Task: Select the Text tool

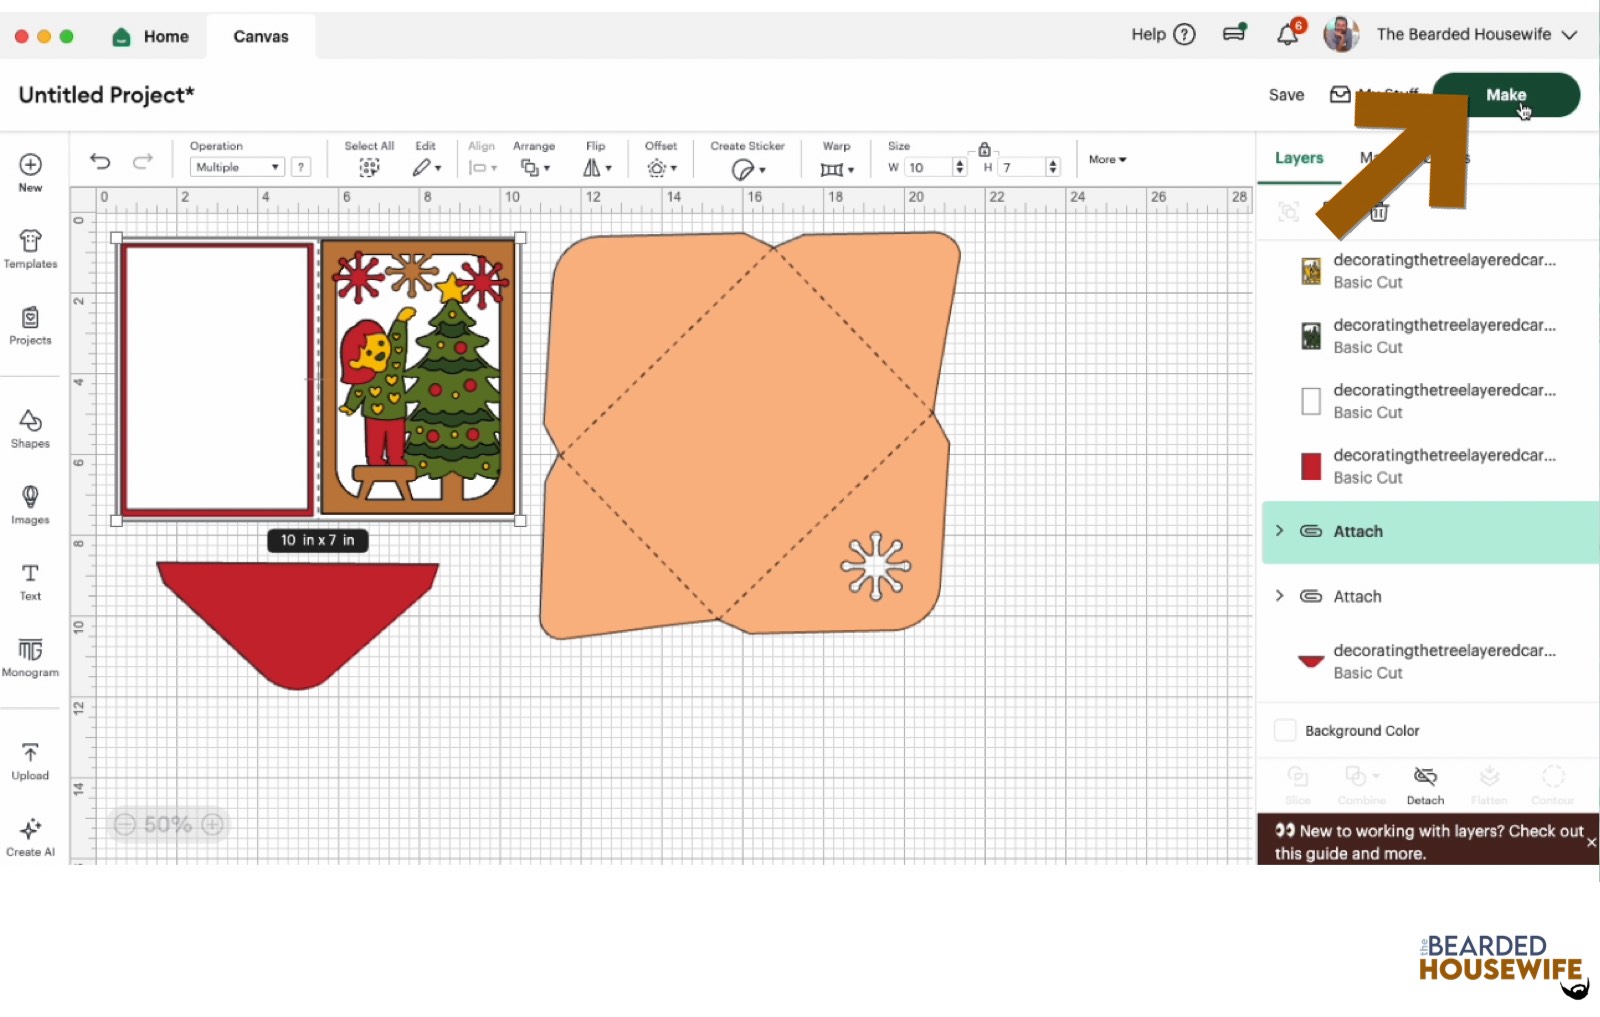Action: coord(30,581)
